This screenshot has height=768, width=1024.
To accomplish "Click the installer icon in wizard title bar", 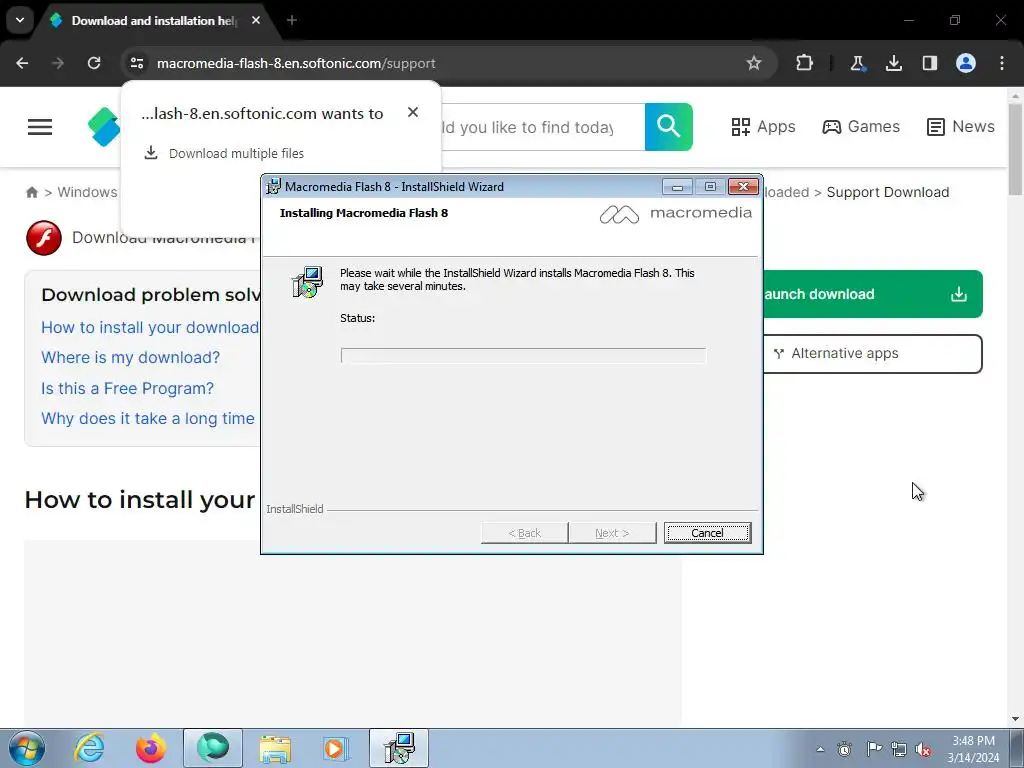I will pyautogui.click(x=274, y=186).
